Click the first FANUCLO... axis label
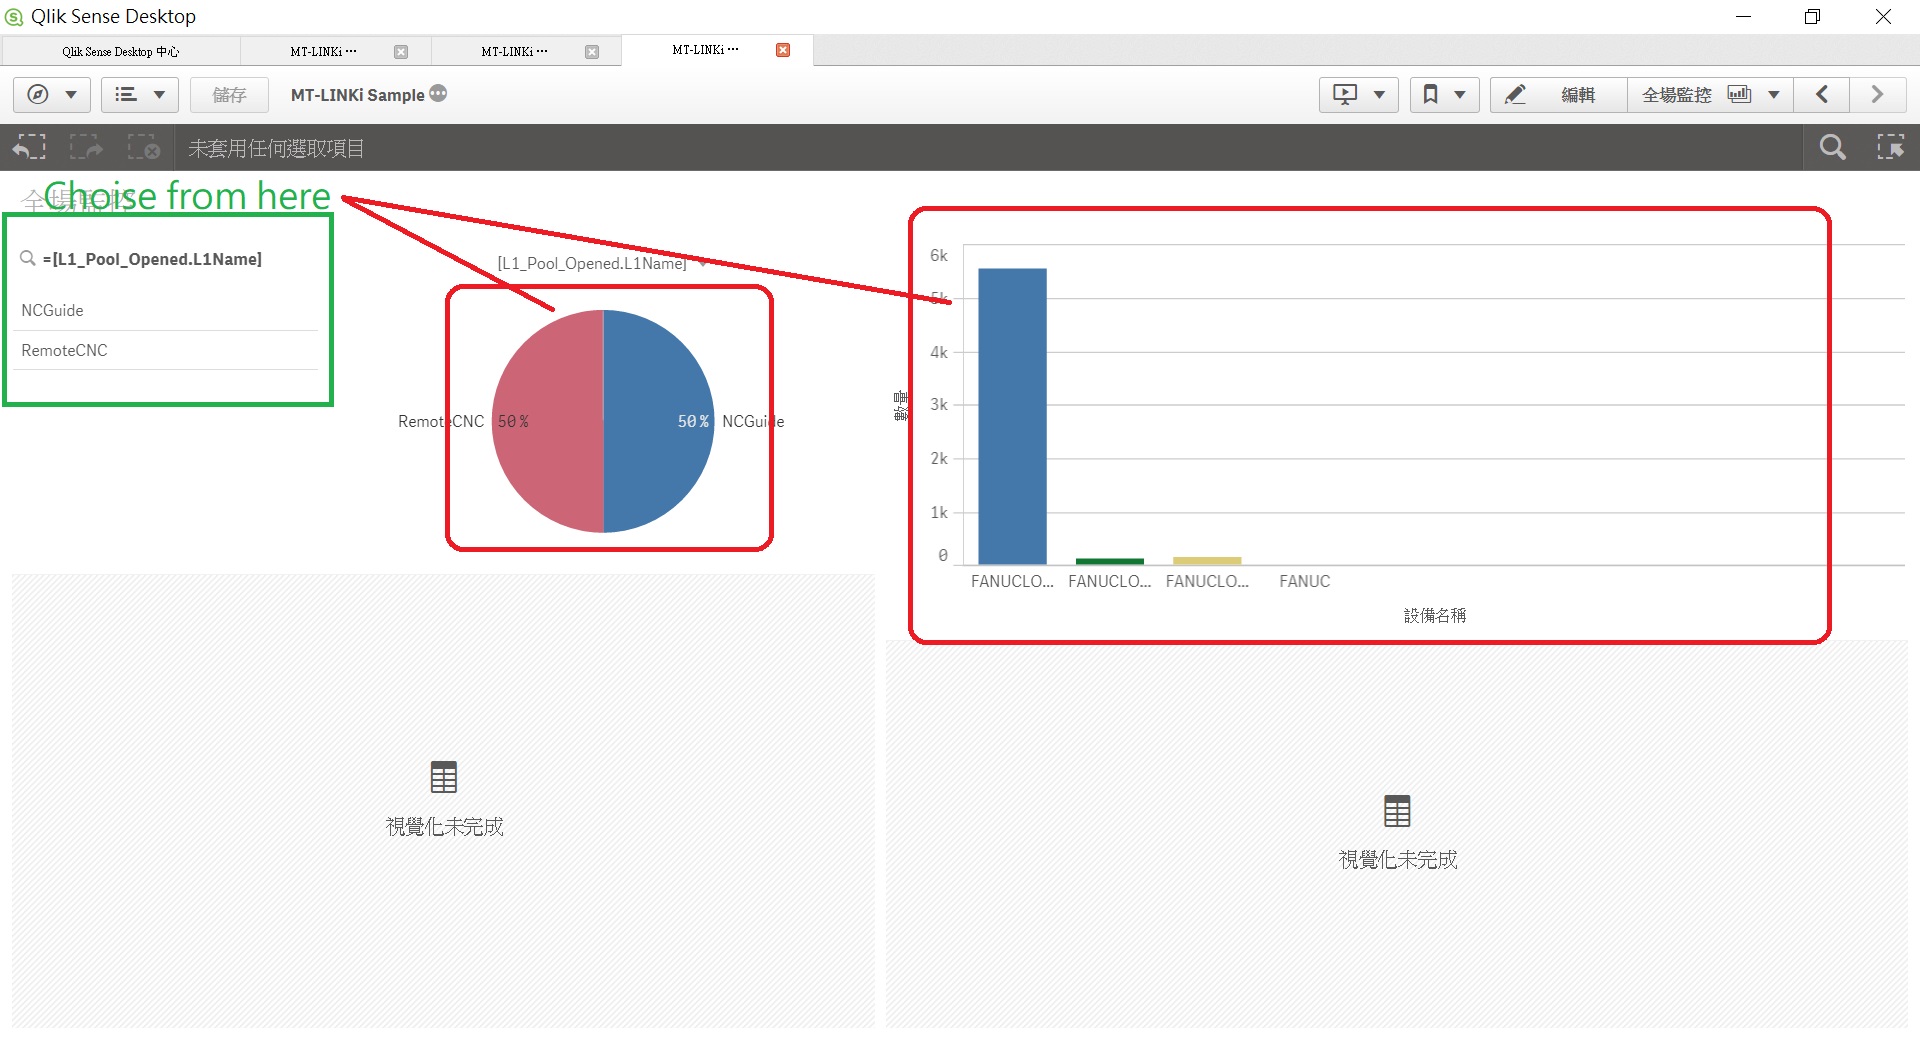 1012,581
